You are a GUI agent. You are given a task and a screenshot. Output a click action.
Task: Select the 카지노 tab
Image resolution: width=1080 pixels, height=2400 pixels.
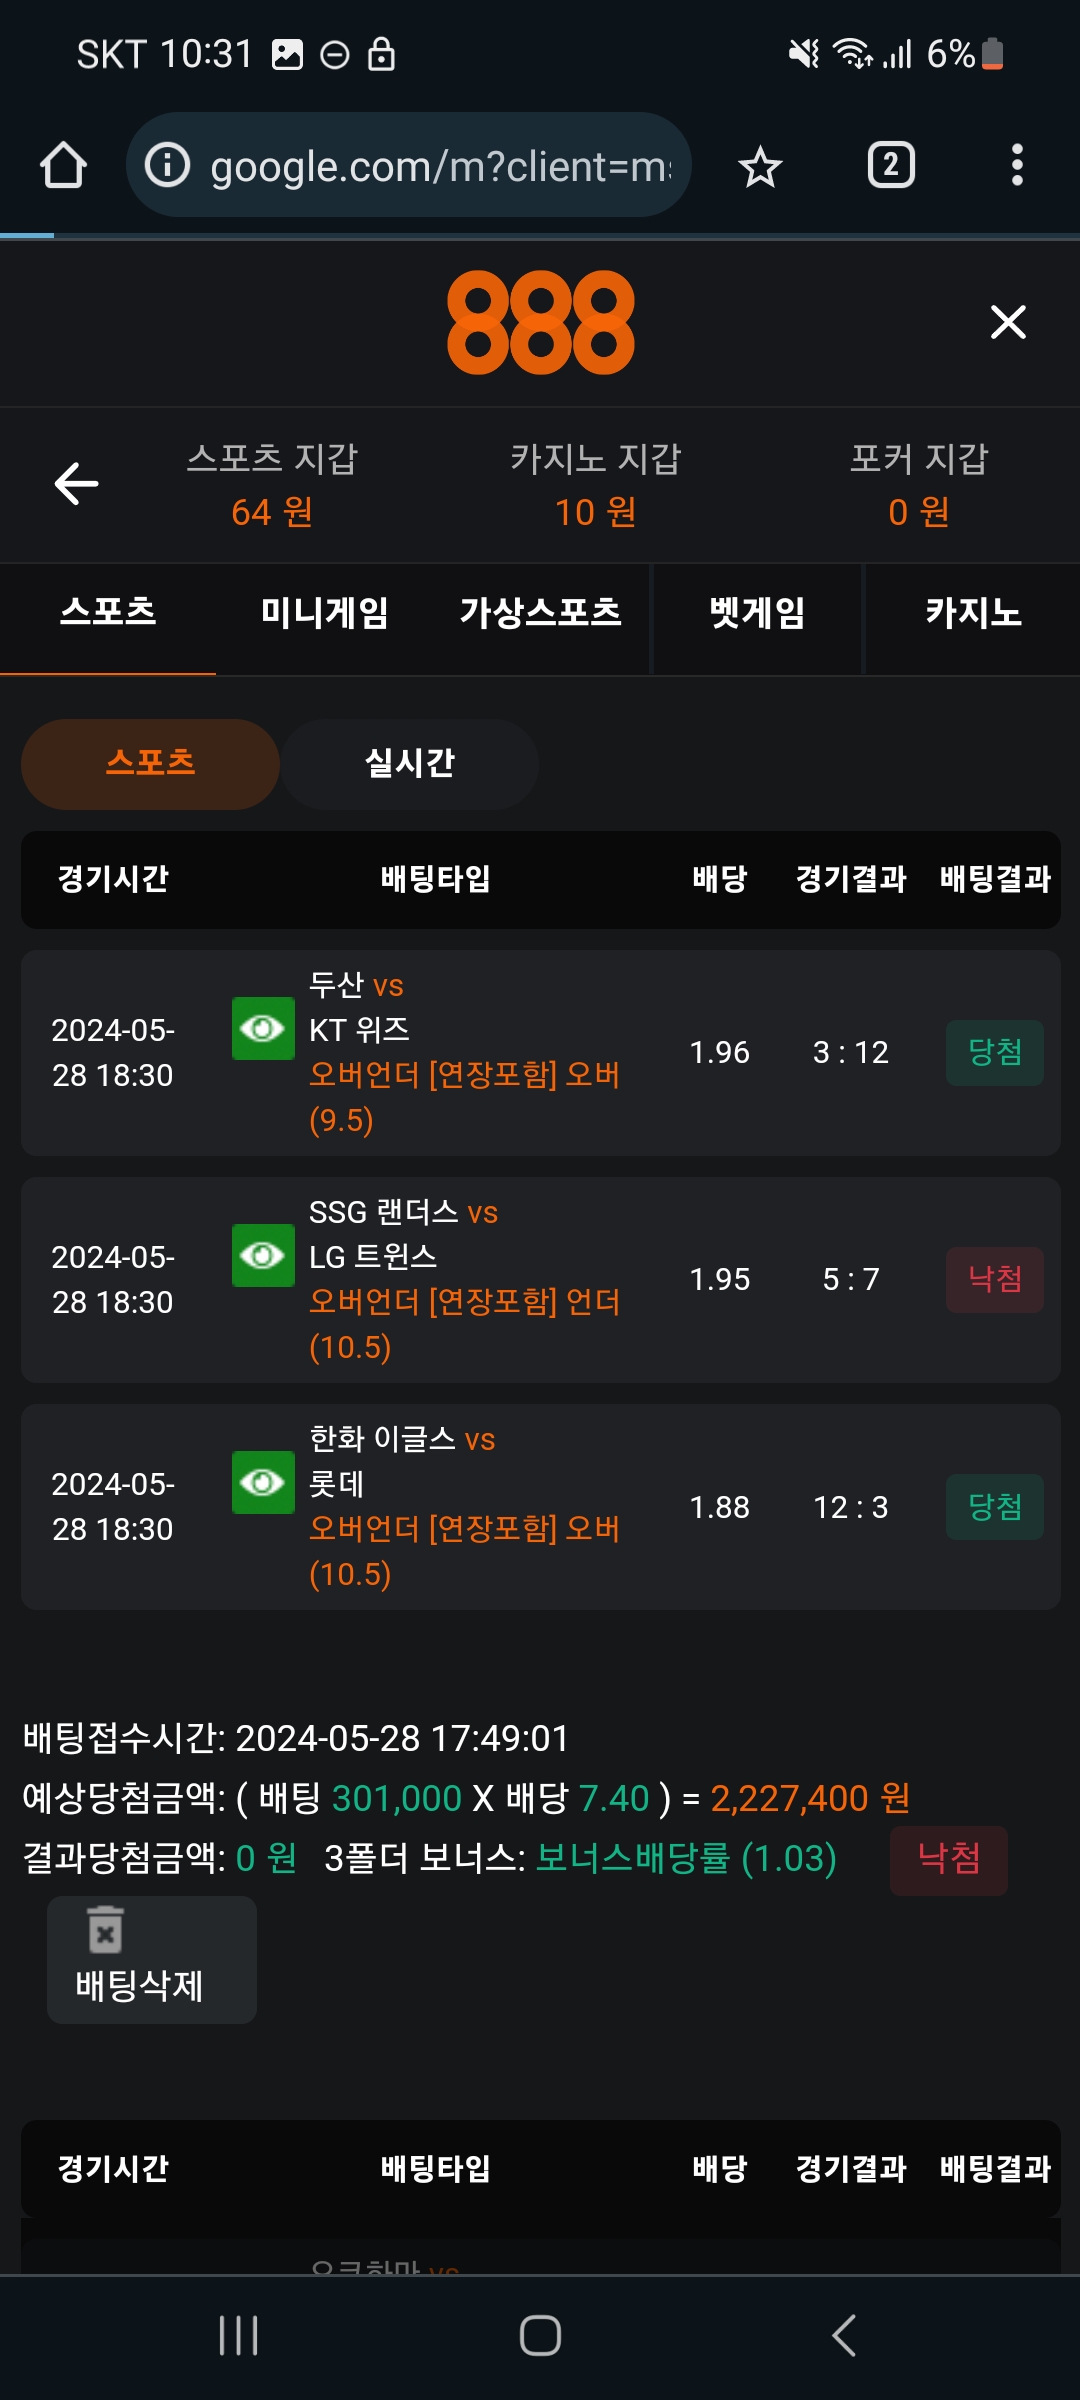(x=972, y=613)
